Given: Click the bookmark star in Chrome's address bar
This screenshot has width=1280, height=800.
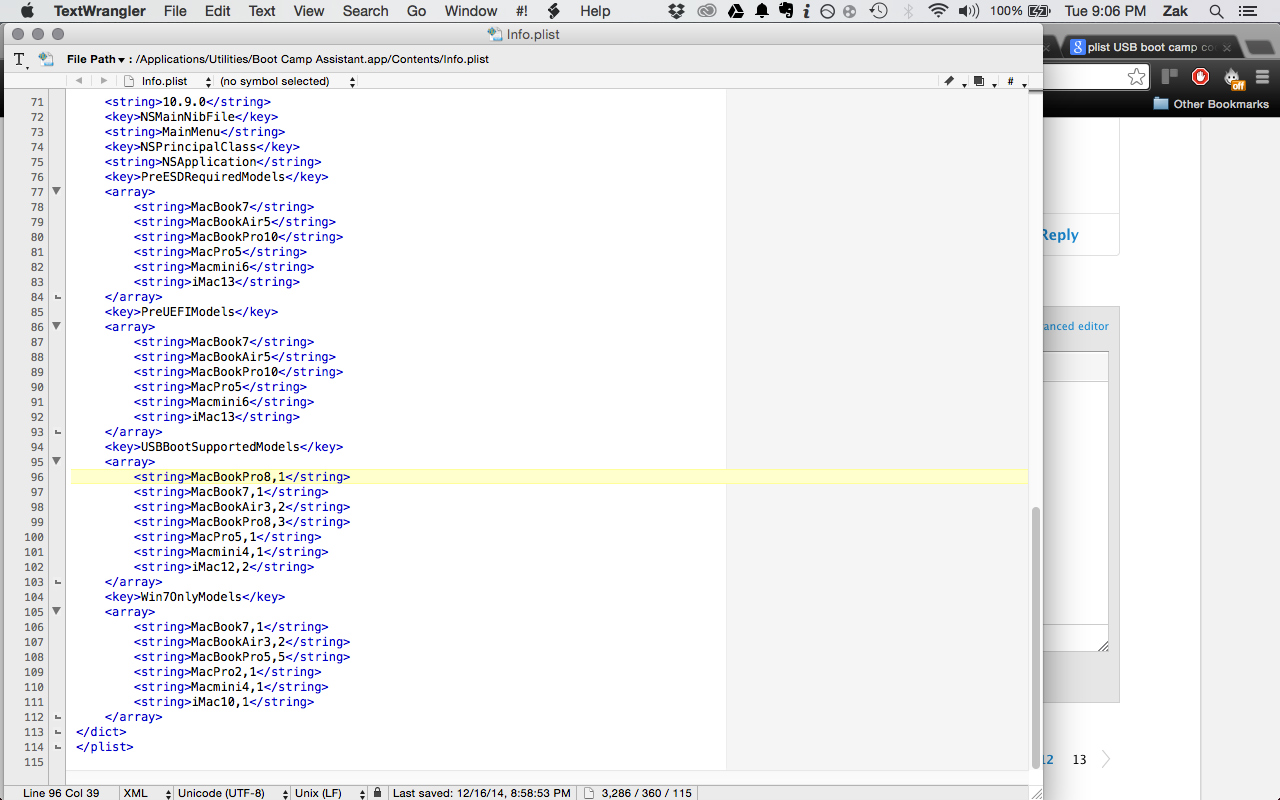Looking at the screenshot, I should point(1136,77).
